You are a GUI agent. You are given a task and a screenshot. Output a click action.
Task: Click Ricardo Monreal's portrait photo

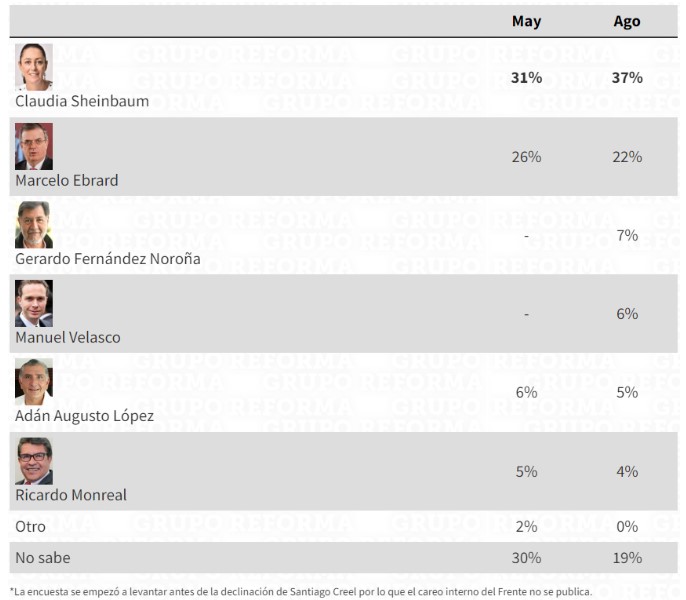click(x=34, y=461)
